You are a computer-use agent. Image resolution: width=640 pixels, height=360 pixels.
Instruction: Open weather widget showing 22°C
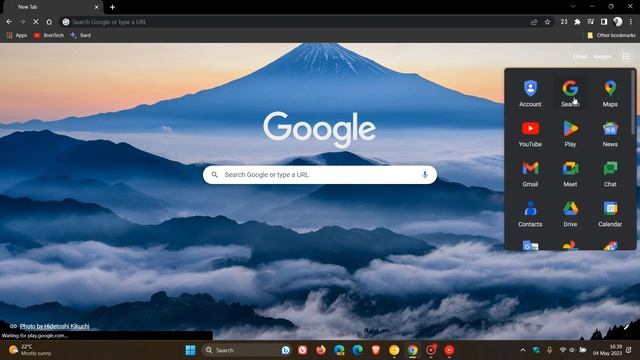(x=31, y=350)
